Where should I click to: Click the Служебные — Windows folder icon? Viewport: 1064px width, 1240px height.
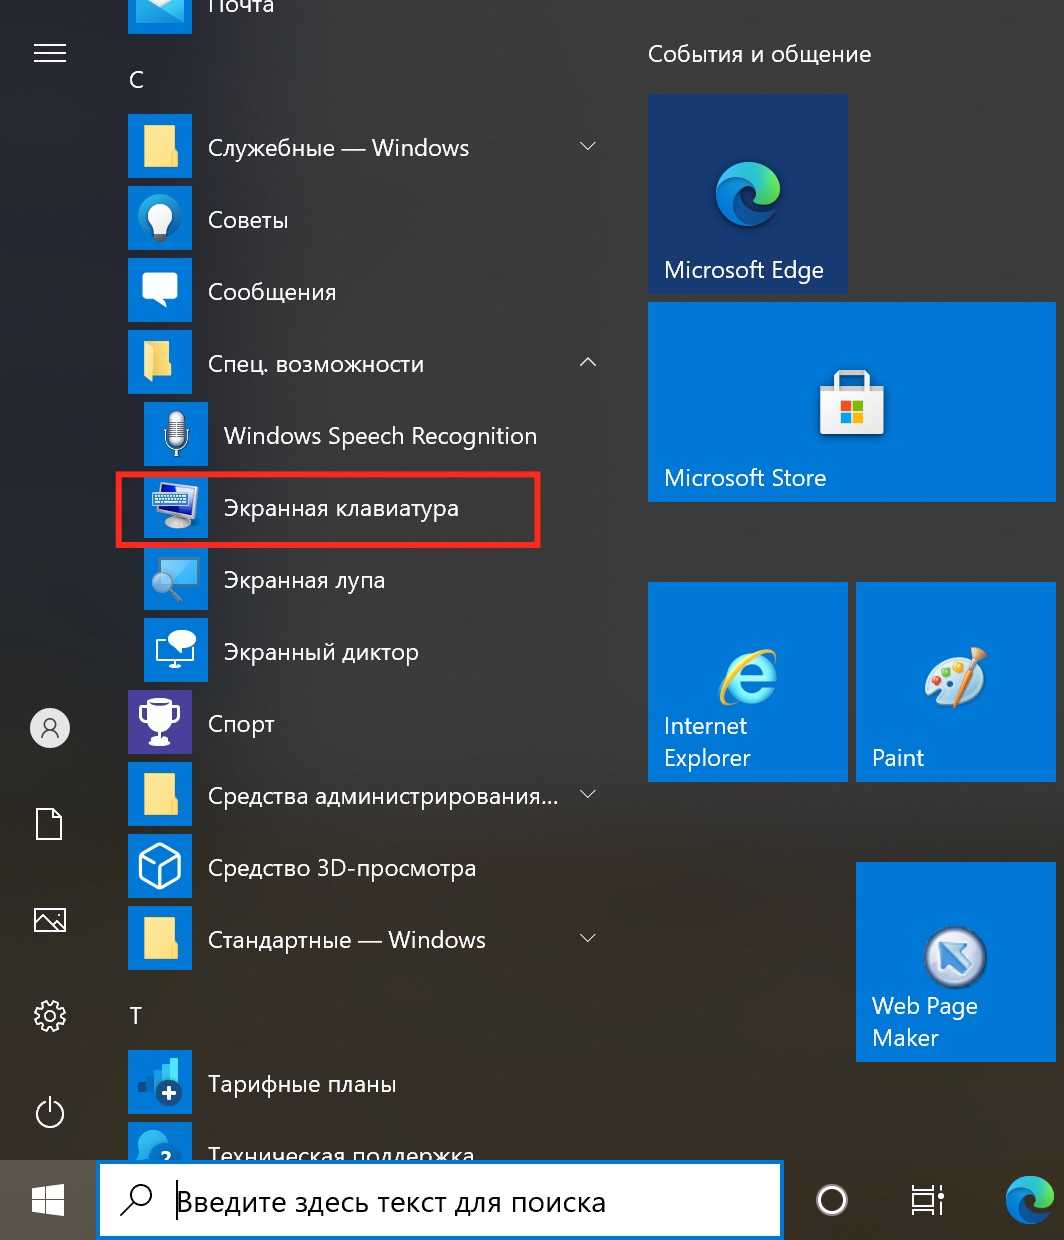[160, 147]
